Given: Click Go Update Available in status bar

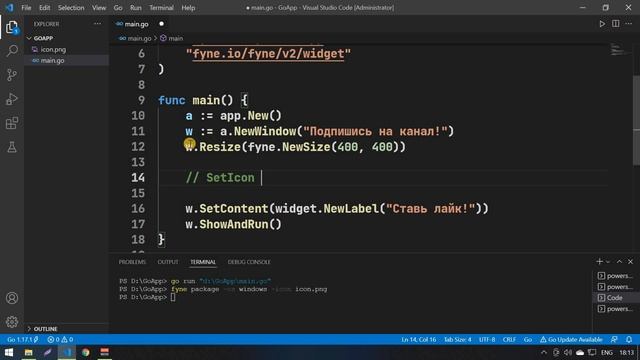Looking at the screenshot, I should [x=571, y=340].
